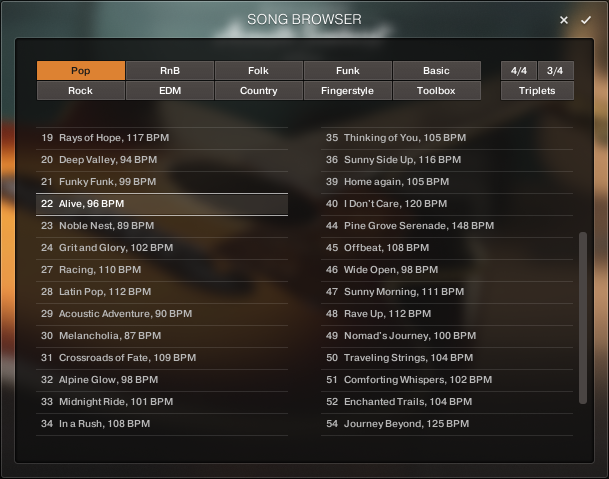Pick song 23 Noble Nest, 89 BPM
The height and width of the screenshot is (479, 609).
click(x=162, y=226)
